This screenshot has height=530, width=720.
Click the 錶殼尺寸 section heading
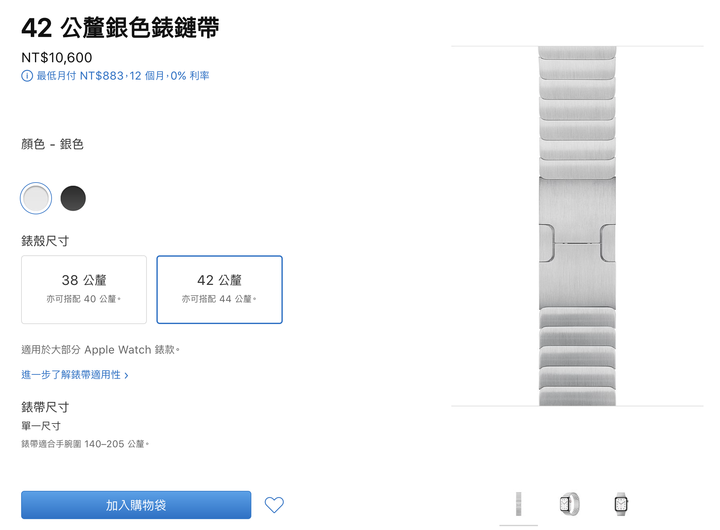click(x=45, y=241)
